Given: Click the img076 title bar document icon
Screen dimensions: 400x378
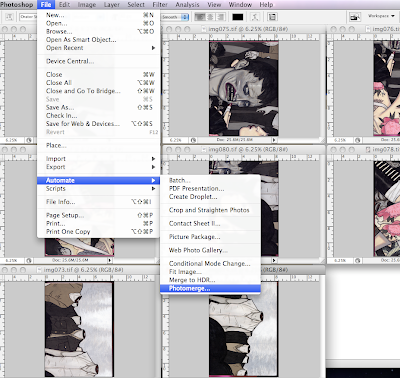Looking at the screenshot, I should pos(368,29).
